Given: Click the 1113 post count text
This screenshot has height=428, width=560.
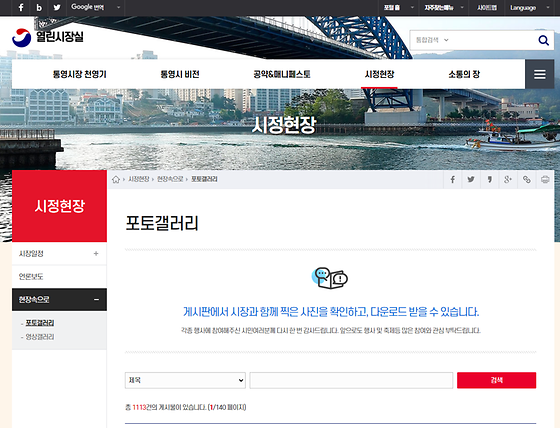Looking at the screenshot, I should click(139, 407).
